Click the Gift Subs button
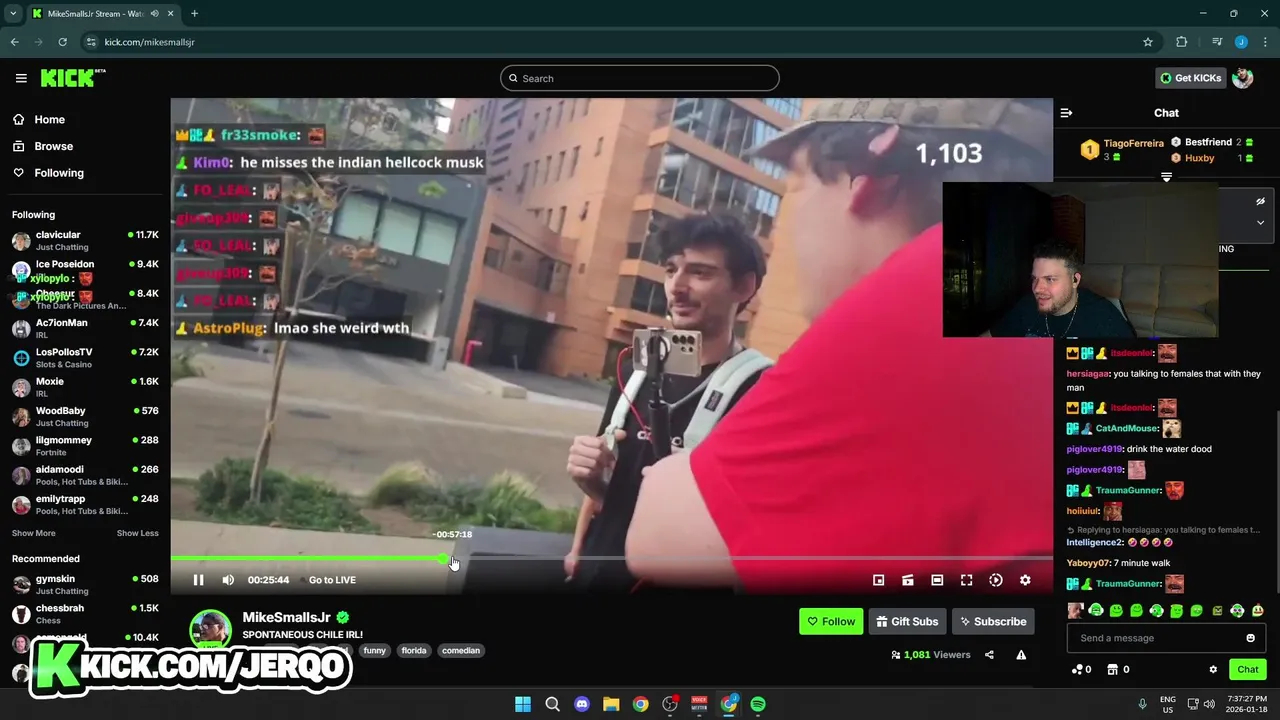The height and width of the screenshot is (720, 1280). (x=907, y=621)
